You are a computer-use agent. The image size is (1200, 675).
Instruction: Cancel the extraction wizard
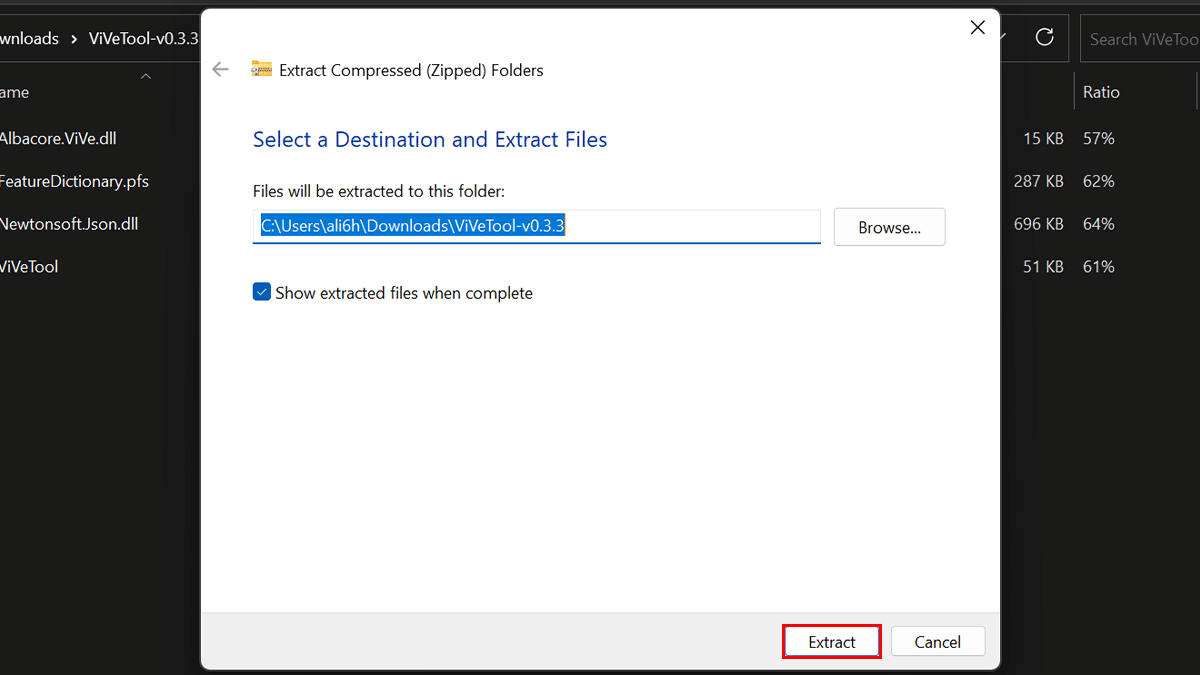click(937, 642)
